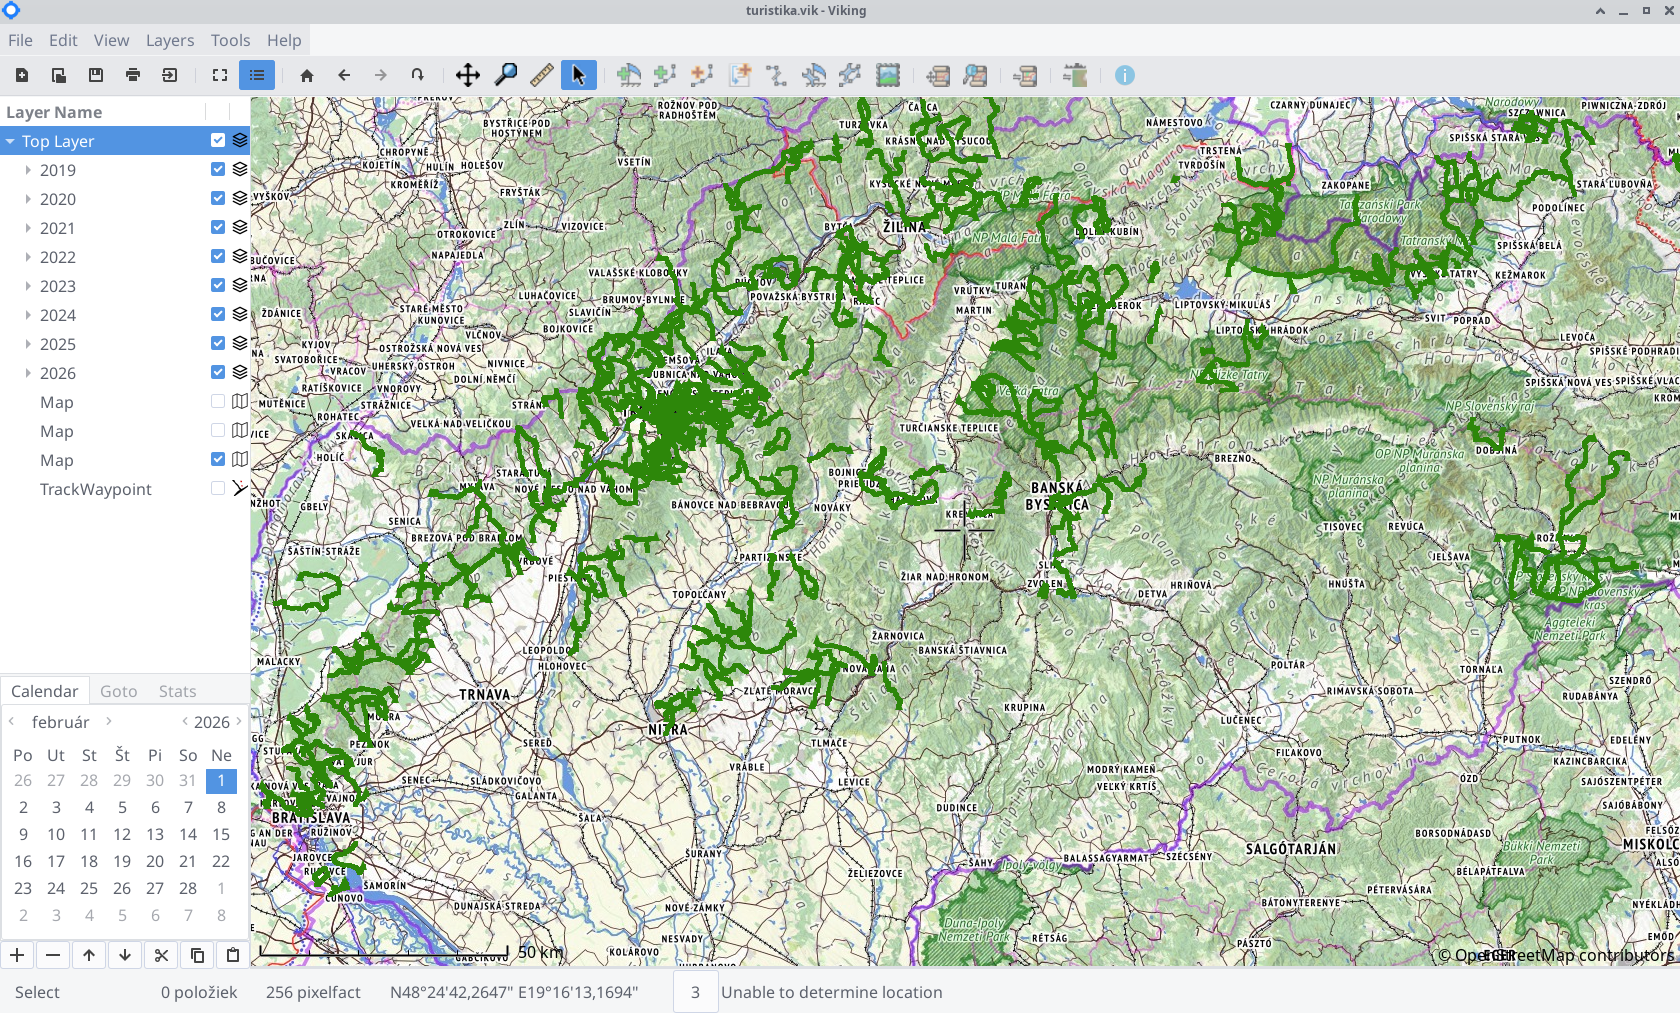1680x1013 pixels.
Task: Activate the Zoom magnifier tool
Action: 505,75
